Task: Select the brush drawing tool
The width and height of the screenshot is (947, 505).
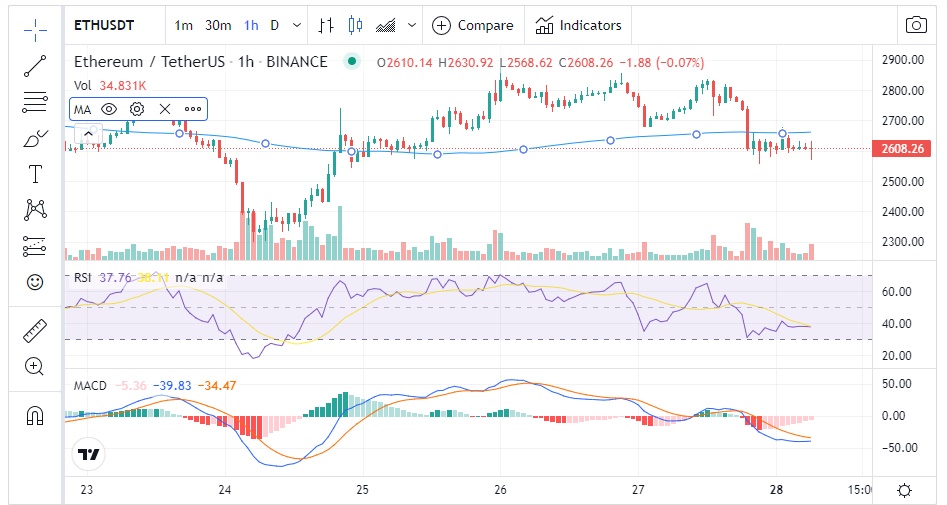Action: tap(35, 138)
